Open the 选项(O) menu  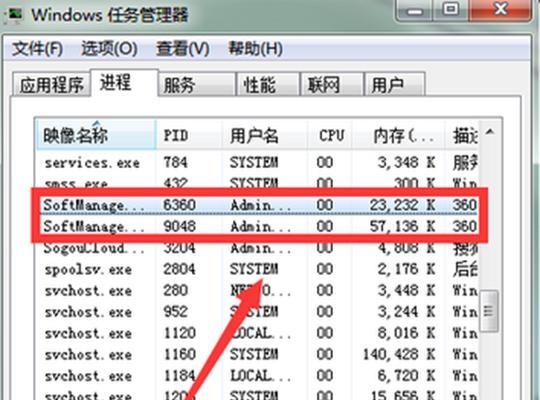pos(109,49)
